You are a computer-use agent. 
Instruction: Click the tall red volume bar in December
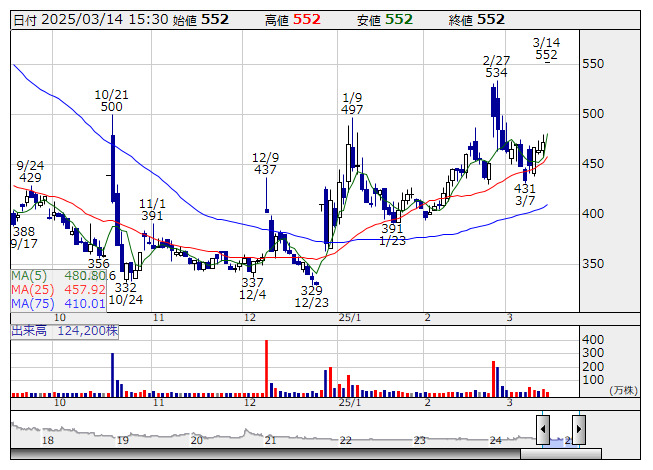[267, 368]
